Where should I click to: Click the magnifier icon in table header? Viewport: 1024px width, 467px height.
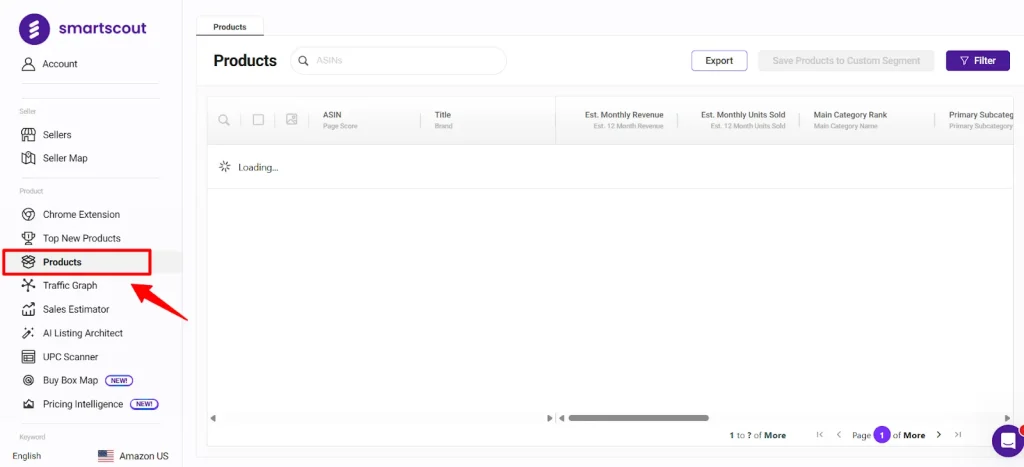pyautogui.click(x=224, y=120)
